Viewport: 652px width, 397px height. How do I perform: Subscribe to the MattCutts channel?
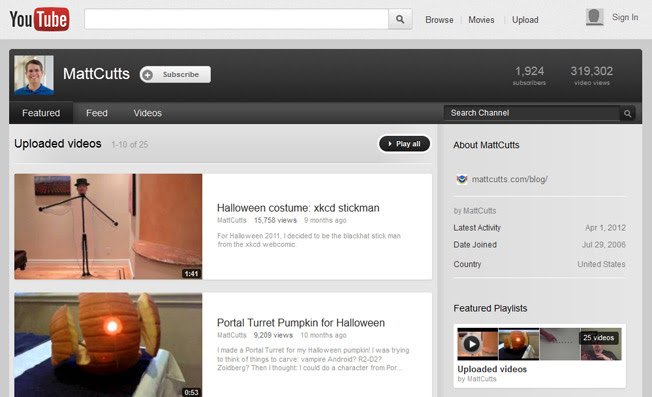(x=175, y=74)
